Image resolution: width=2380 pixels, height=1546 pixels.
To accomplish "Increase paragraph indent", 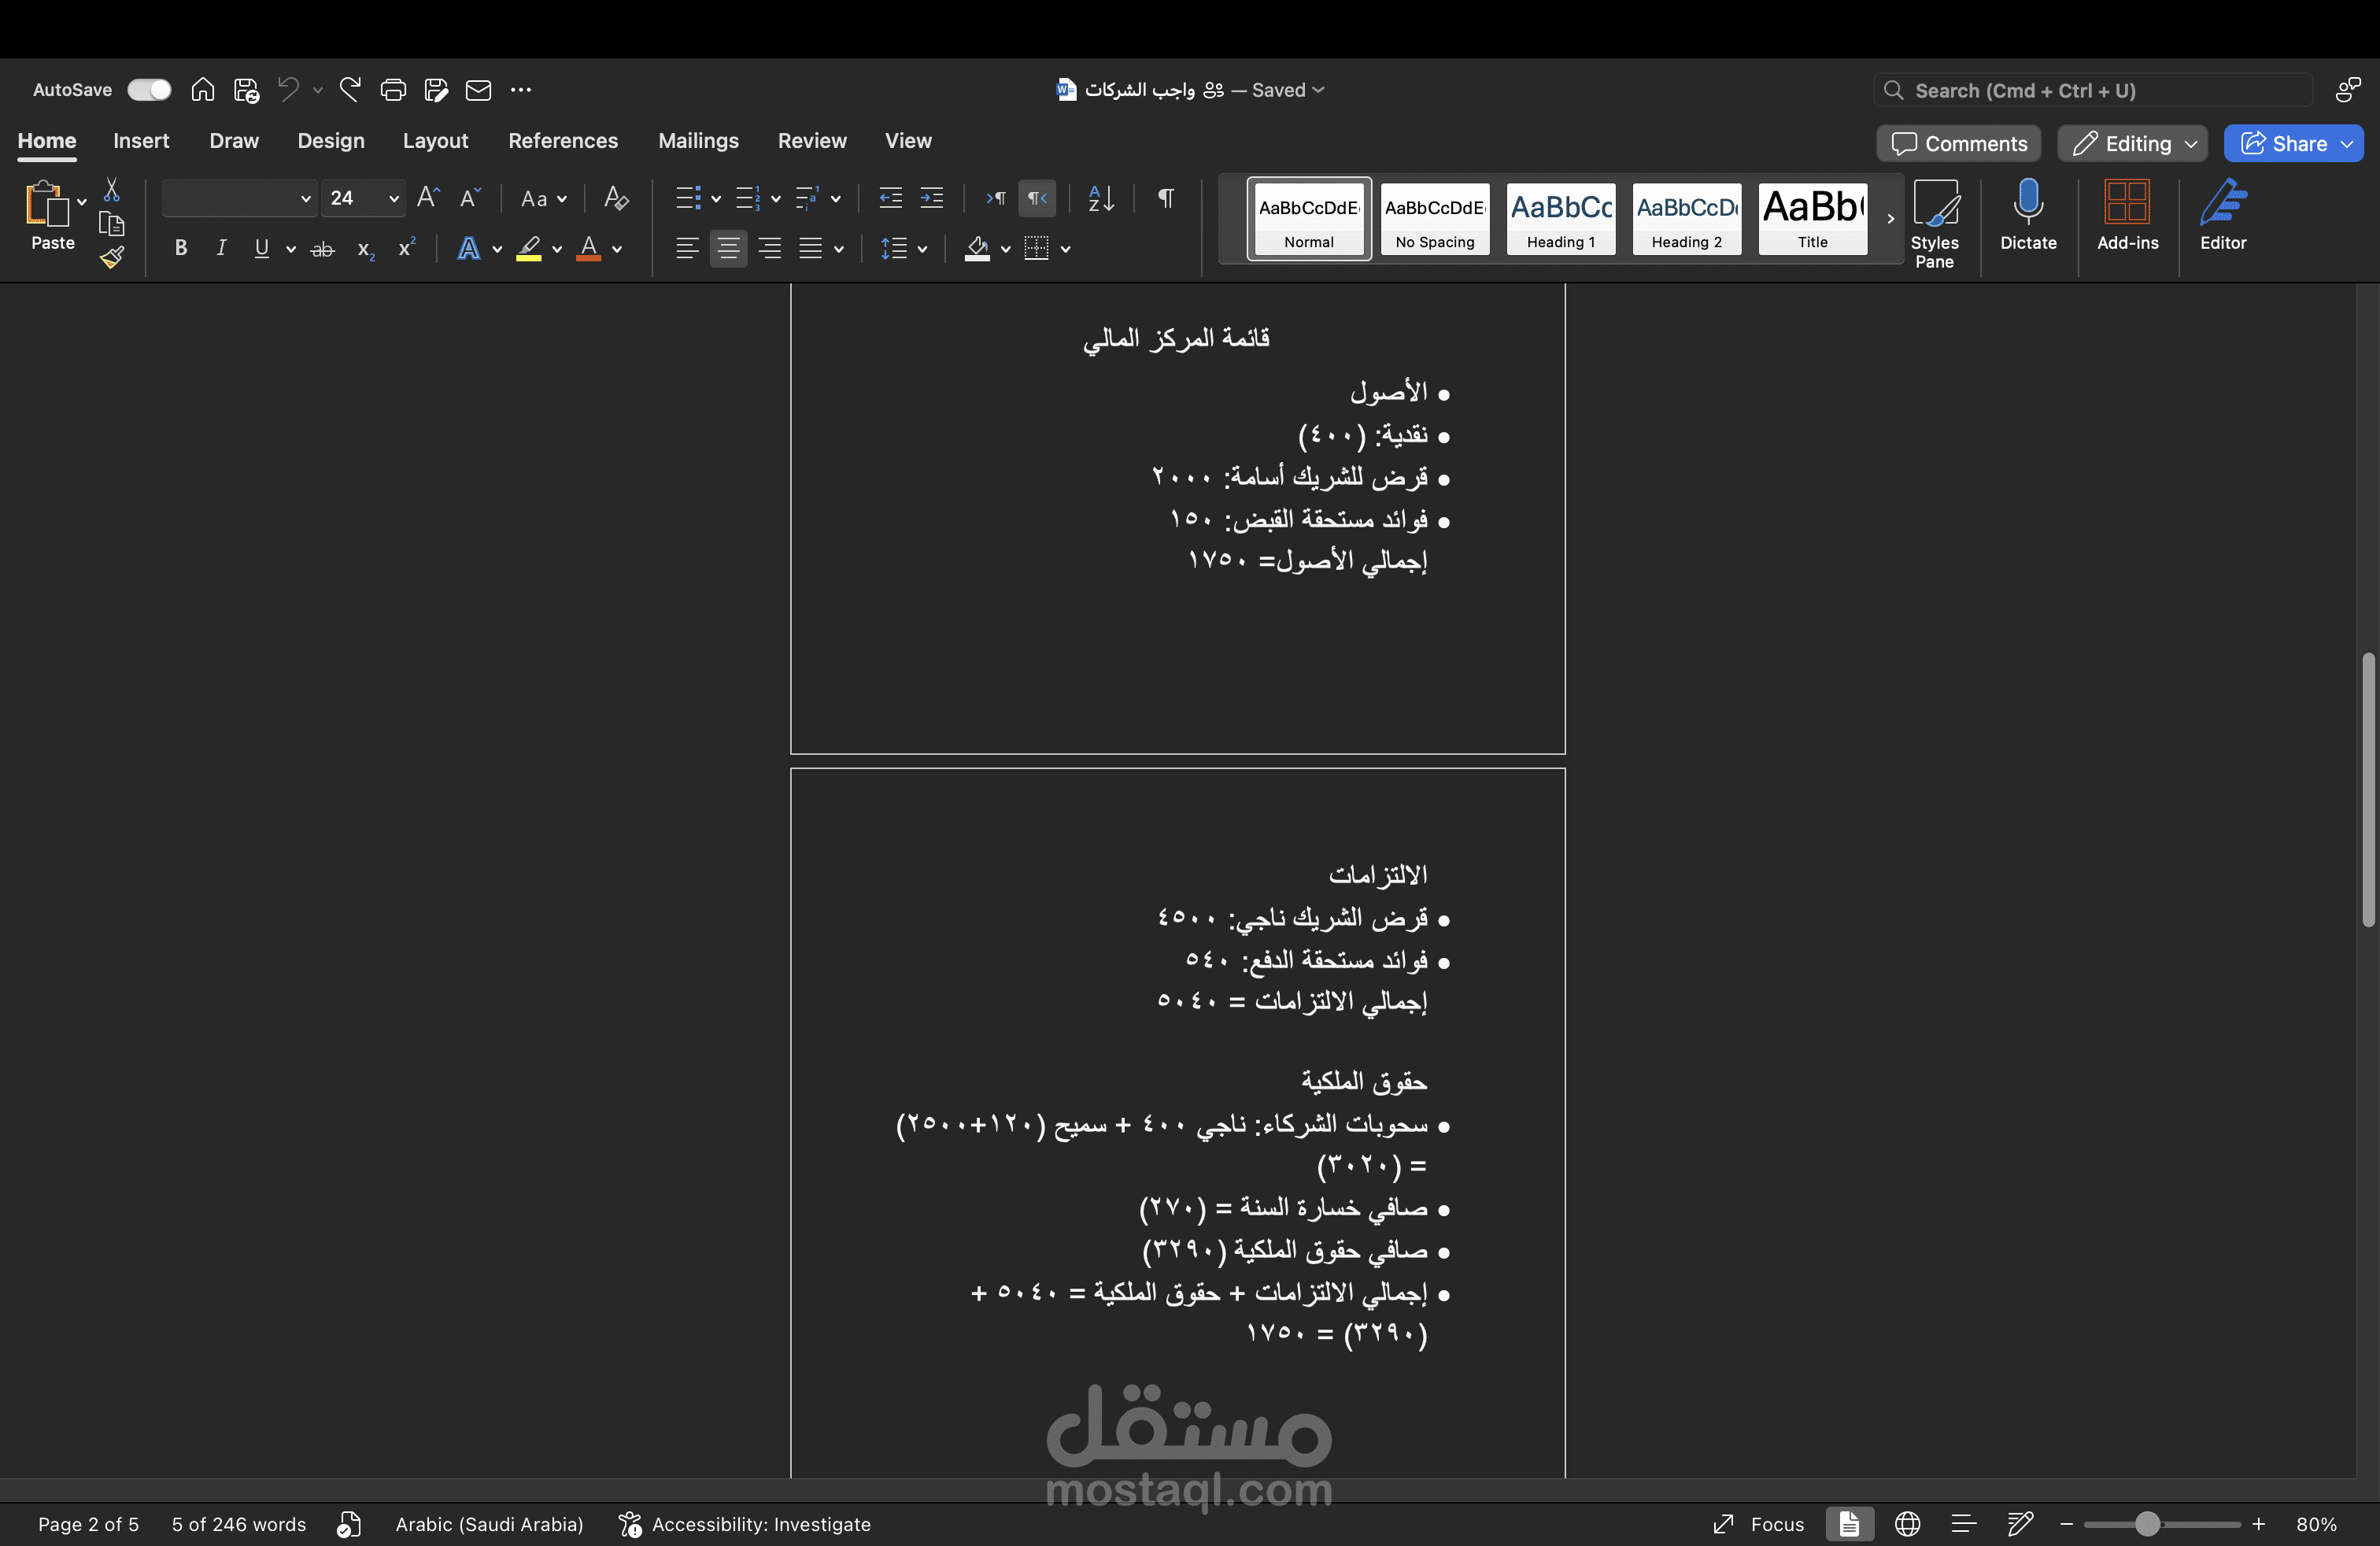I will (x=932, y=198).
